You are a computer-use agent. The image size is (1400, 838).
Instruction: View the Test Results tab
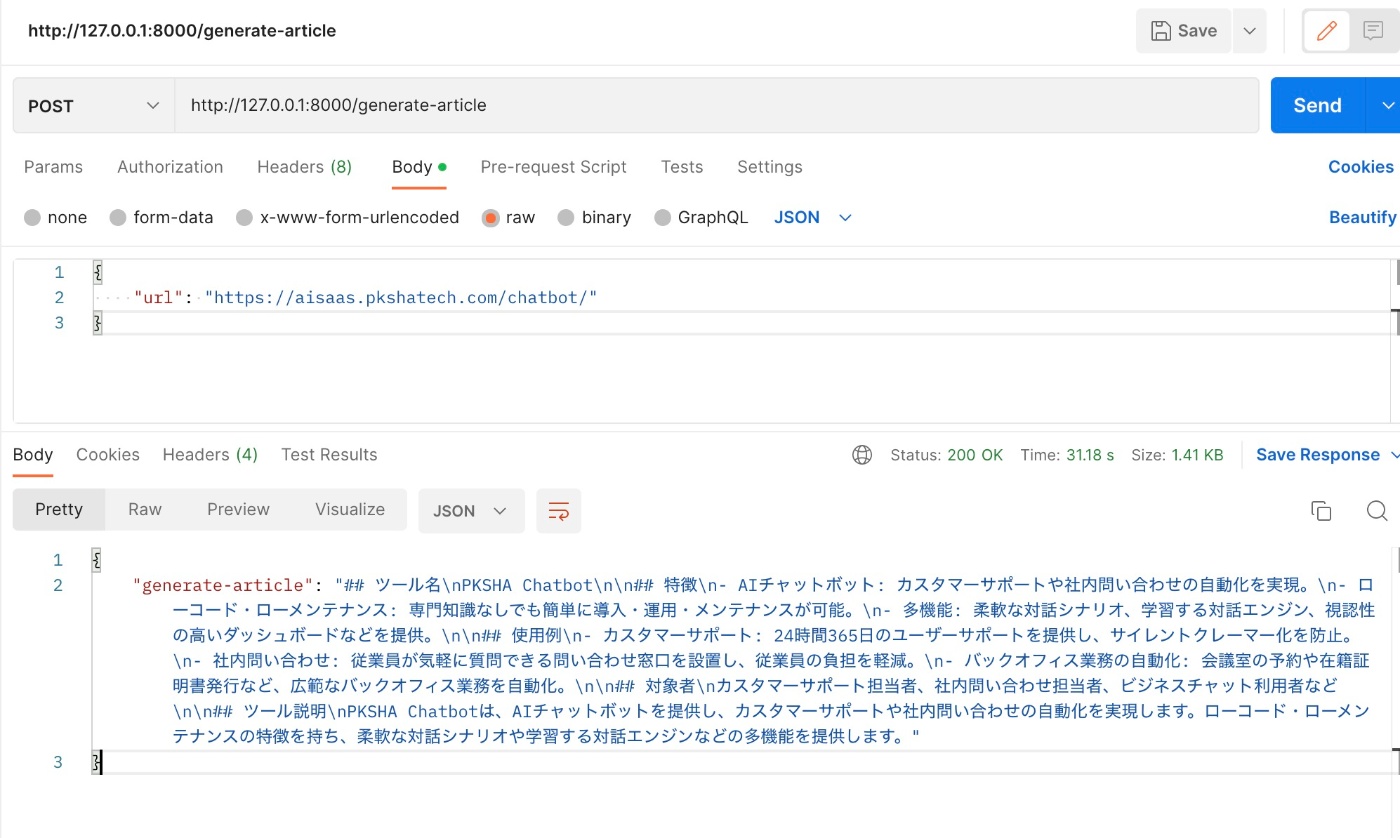[x=329, y=455]
